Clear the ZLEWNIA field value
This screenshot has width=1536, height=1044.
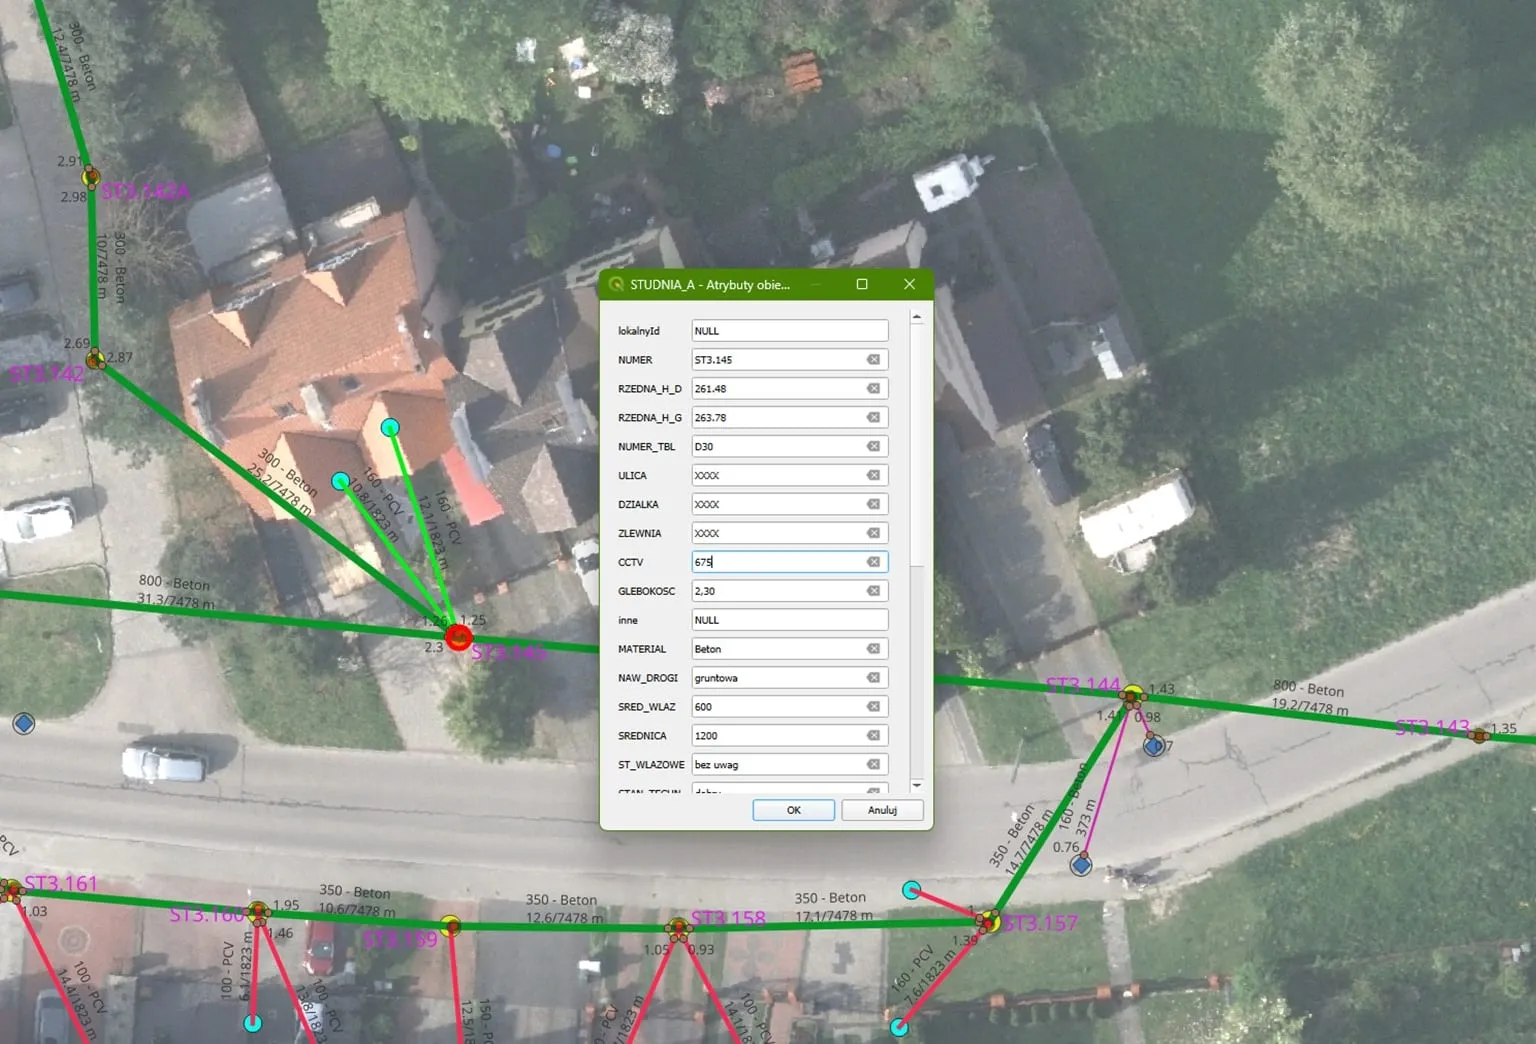(873, 534)
